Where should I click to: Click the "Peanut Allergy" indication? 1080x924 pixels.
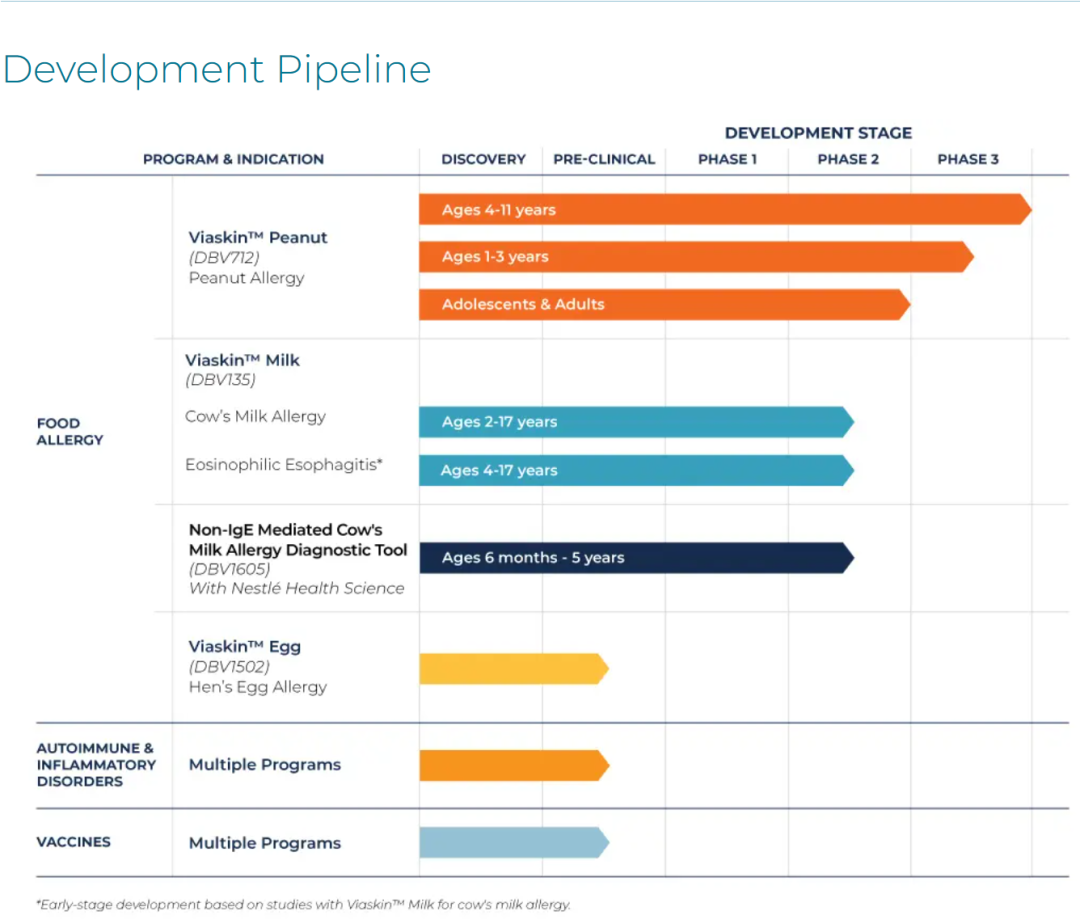(247, 278)
